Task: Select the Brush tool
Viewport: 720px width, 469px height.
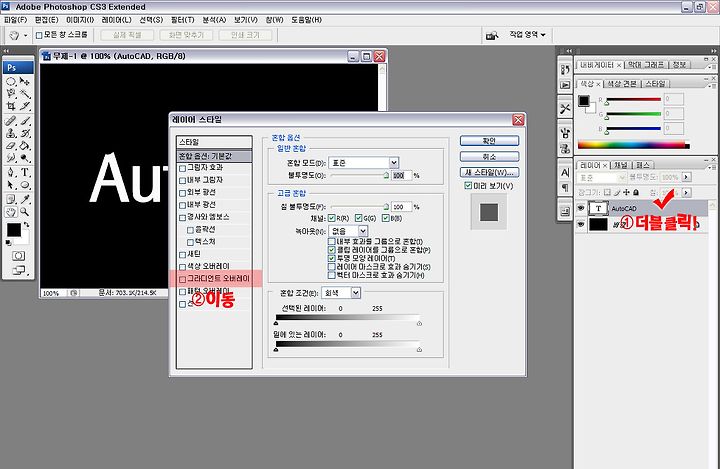Action: point(25,121)
